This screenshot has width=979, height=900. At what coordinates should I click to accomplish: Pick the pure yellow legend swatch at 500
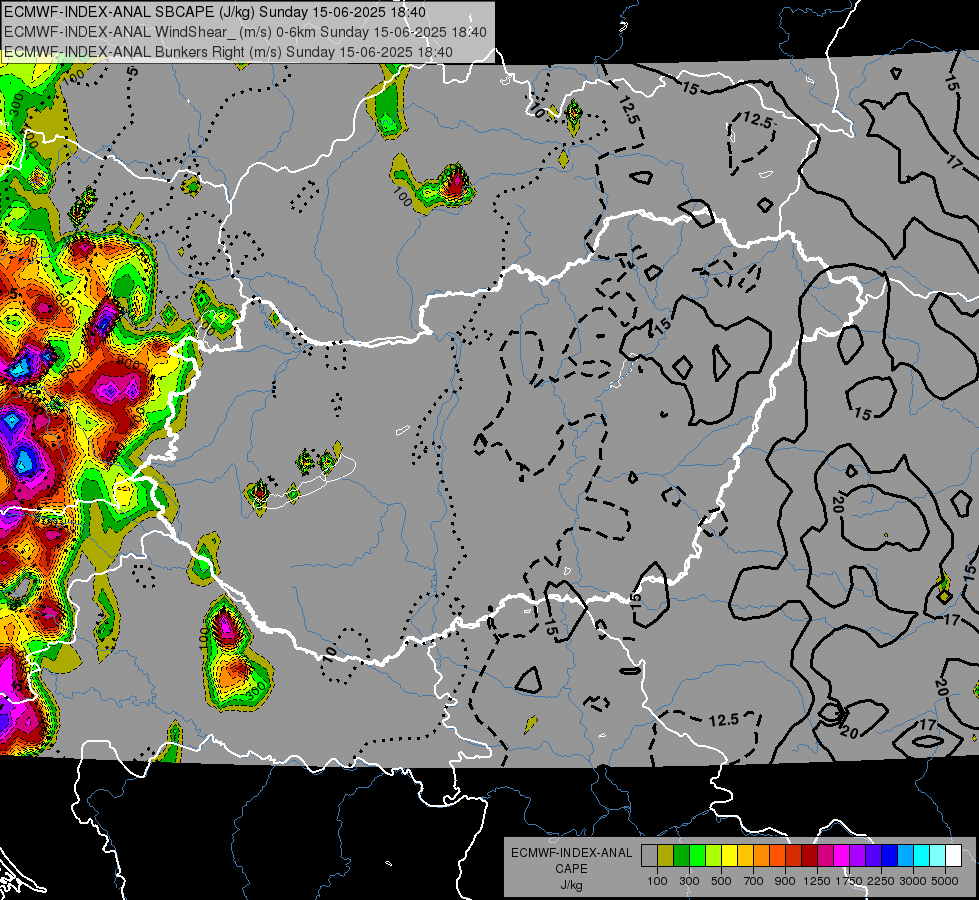click(x=729, y=855)
